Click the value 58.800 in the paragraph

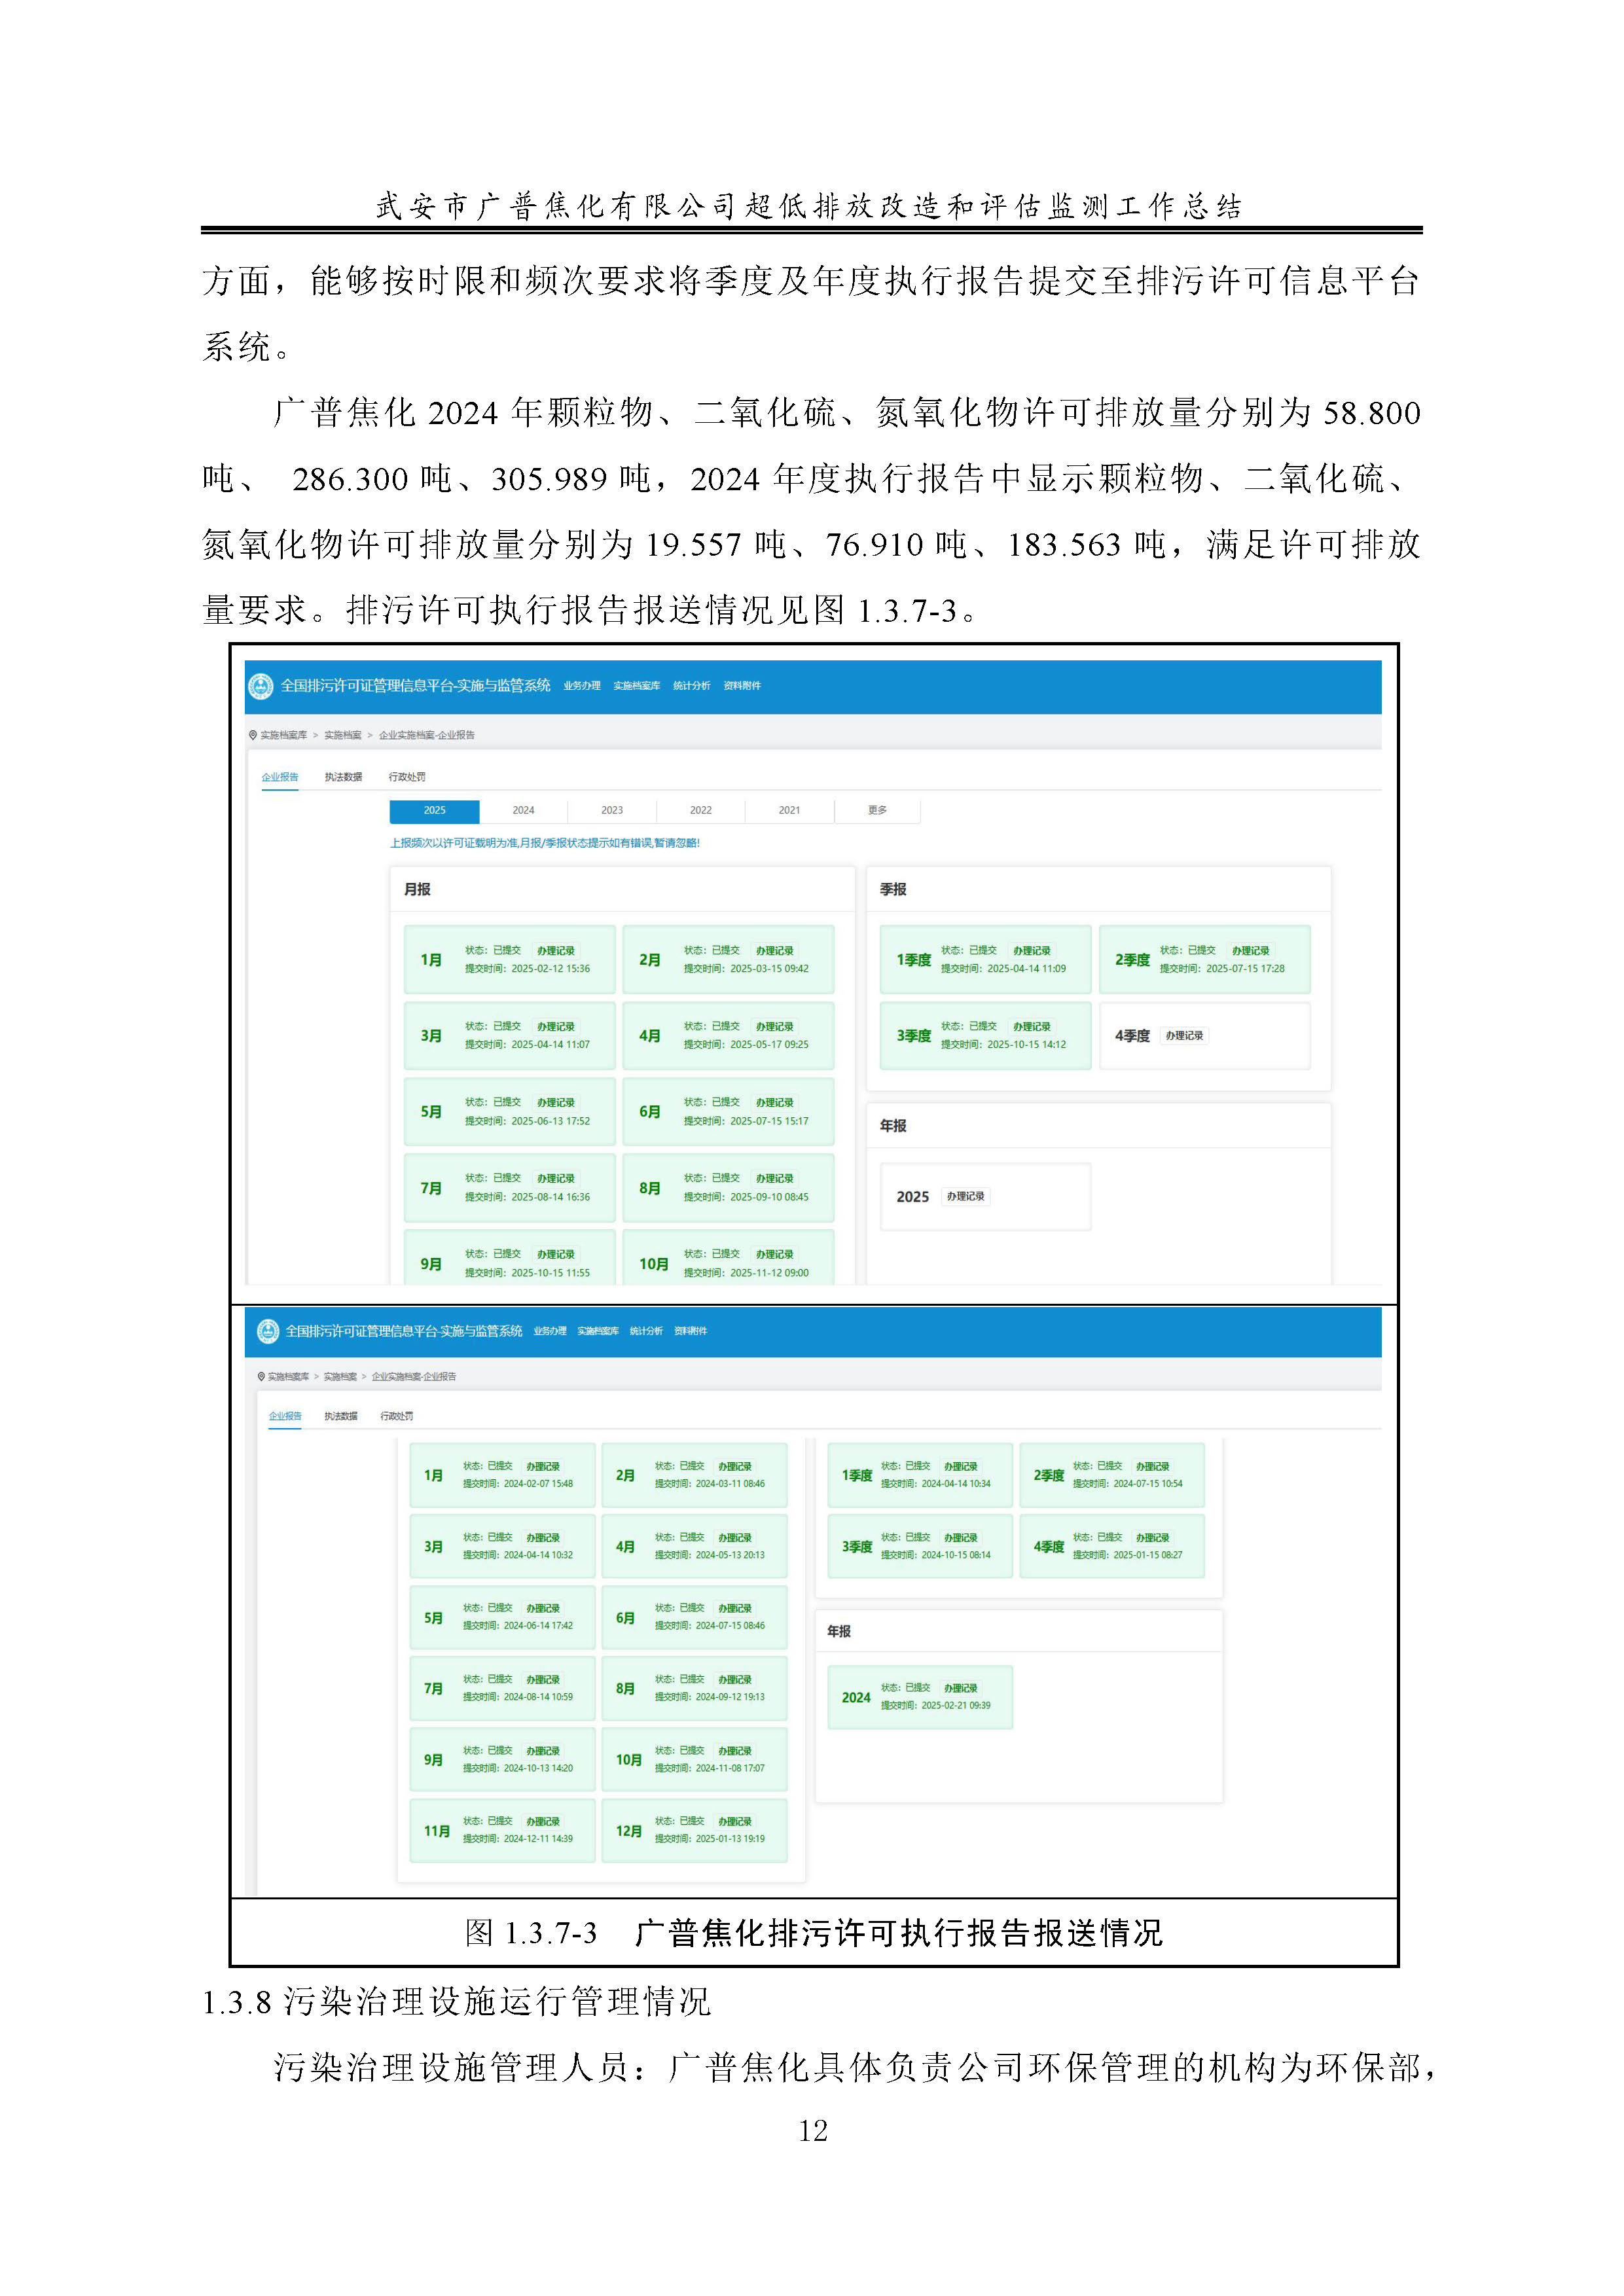coord(1372,413)
